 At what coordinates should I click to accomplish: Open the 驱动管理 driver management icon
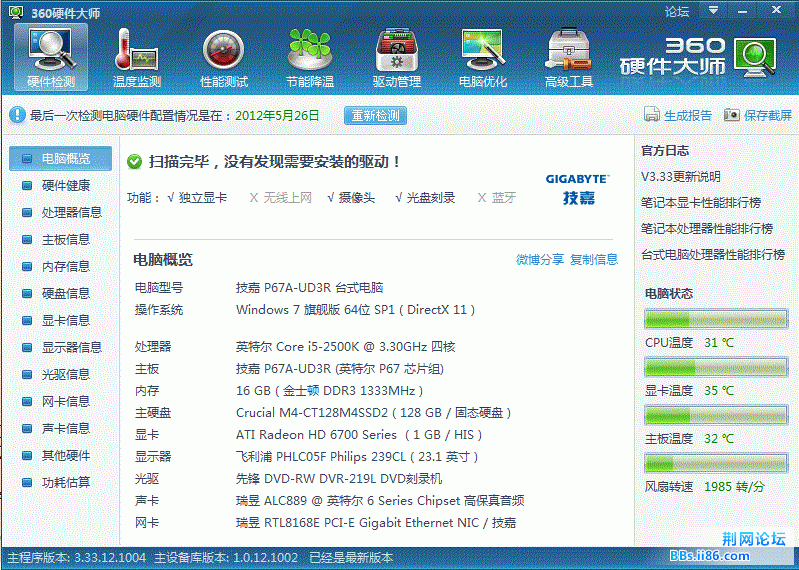(x=396, y=57)
